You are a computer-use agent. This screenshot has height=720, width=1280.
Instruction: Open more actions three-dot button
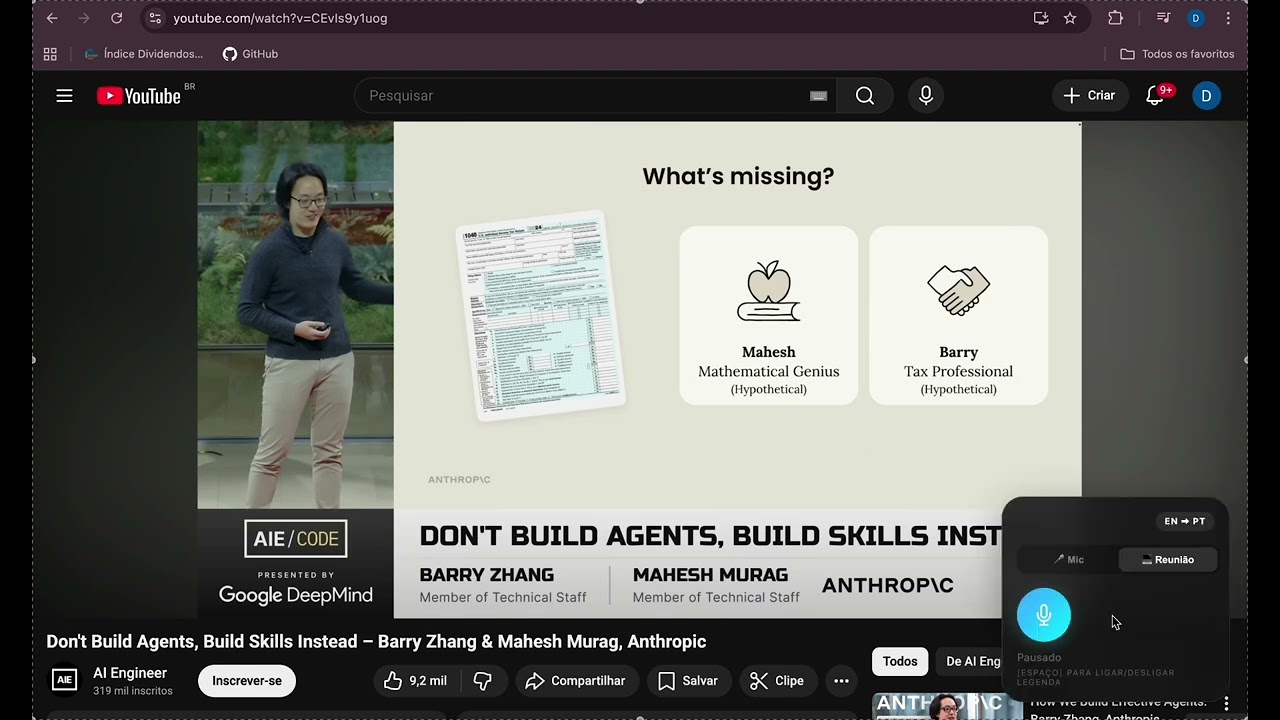coord(841,681)
